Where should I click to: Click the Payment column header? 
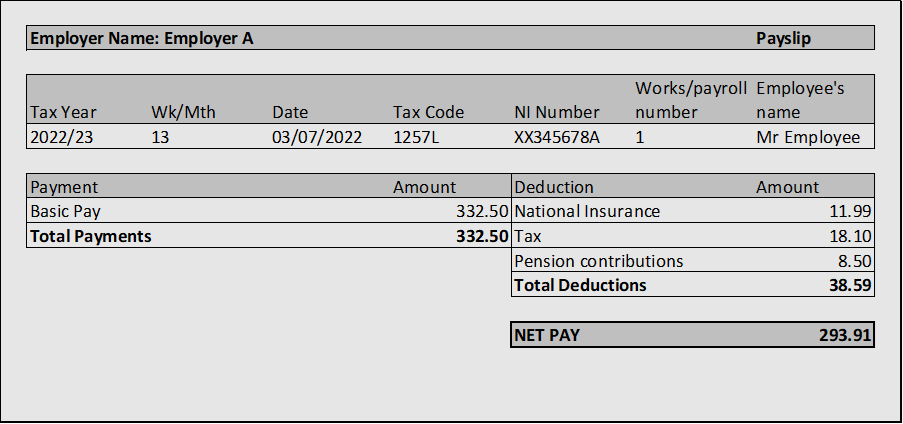(64, 187)
